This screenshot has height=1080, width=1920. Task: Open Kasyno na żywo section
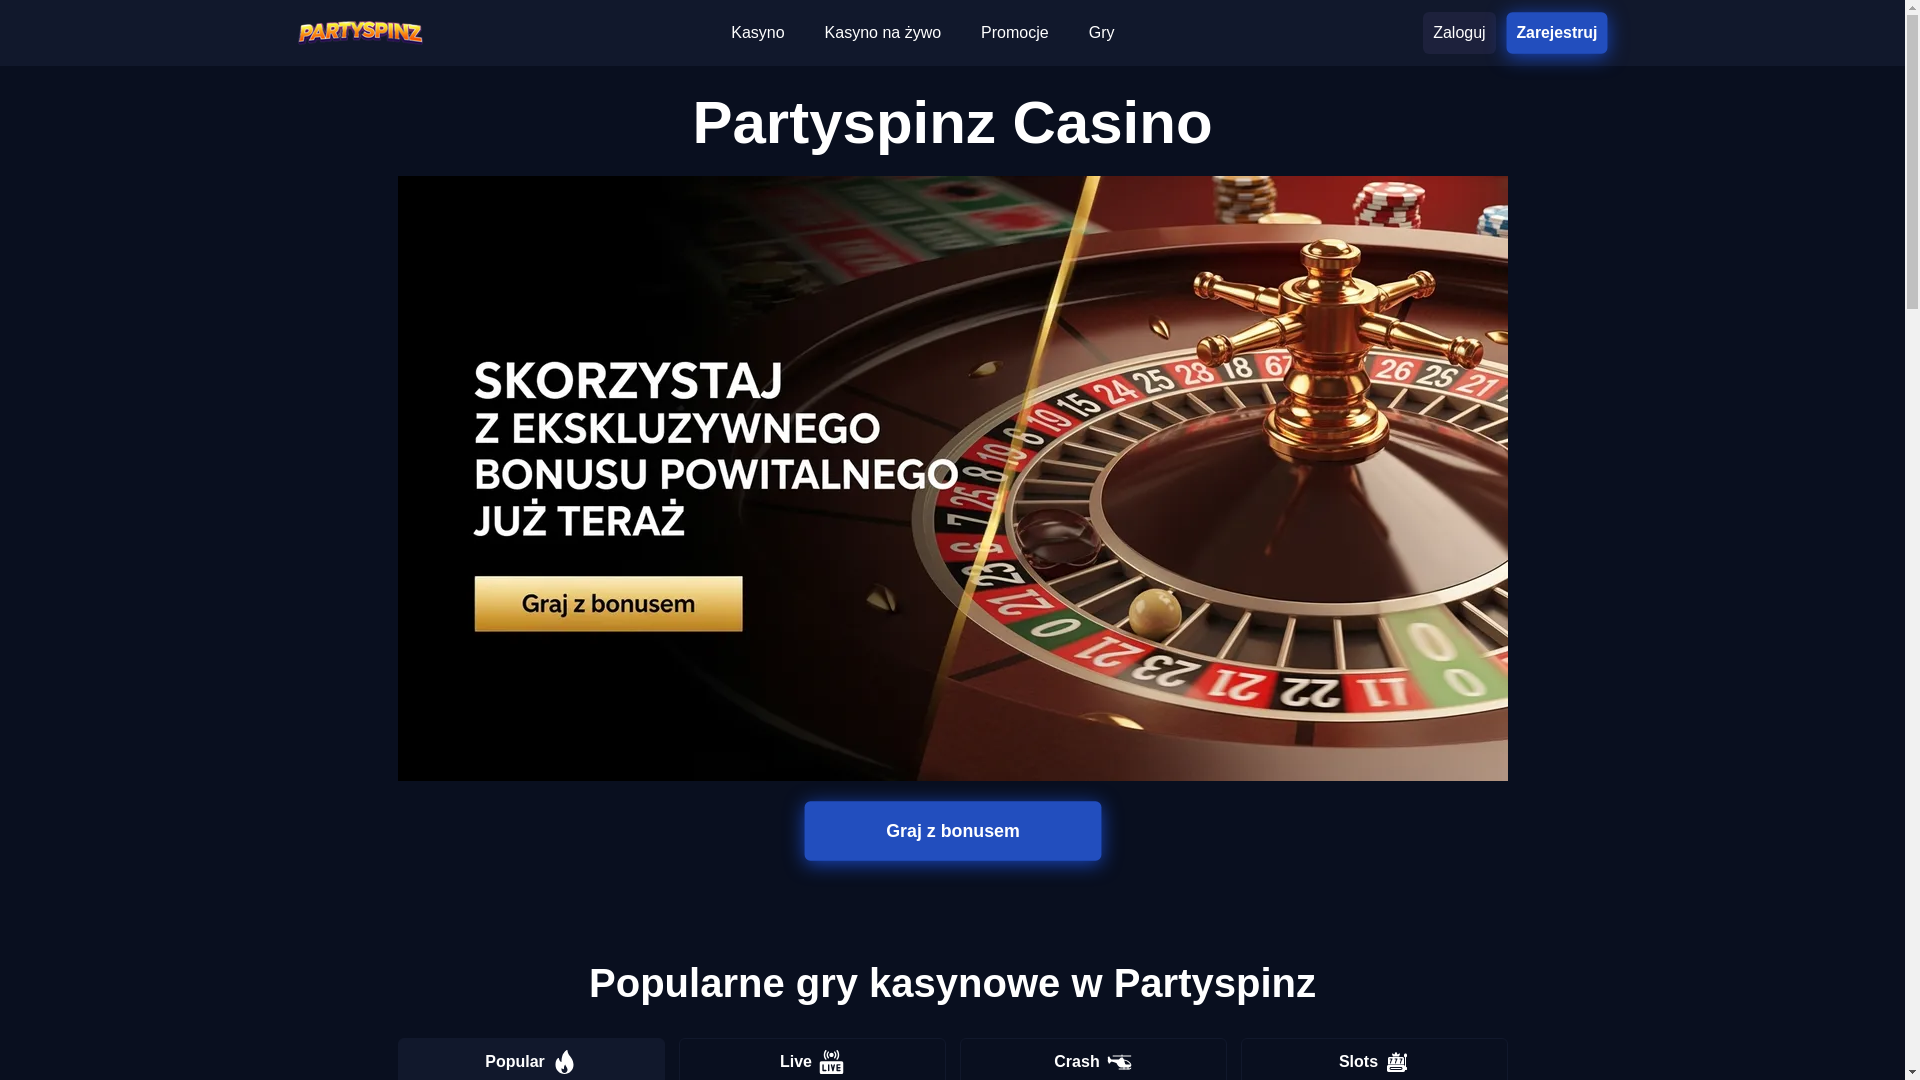(x=882, y=33)
